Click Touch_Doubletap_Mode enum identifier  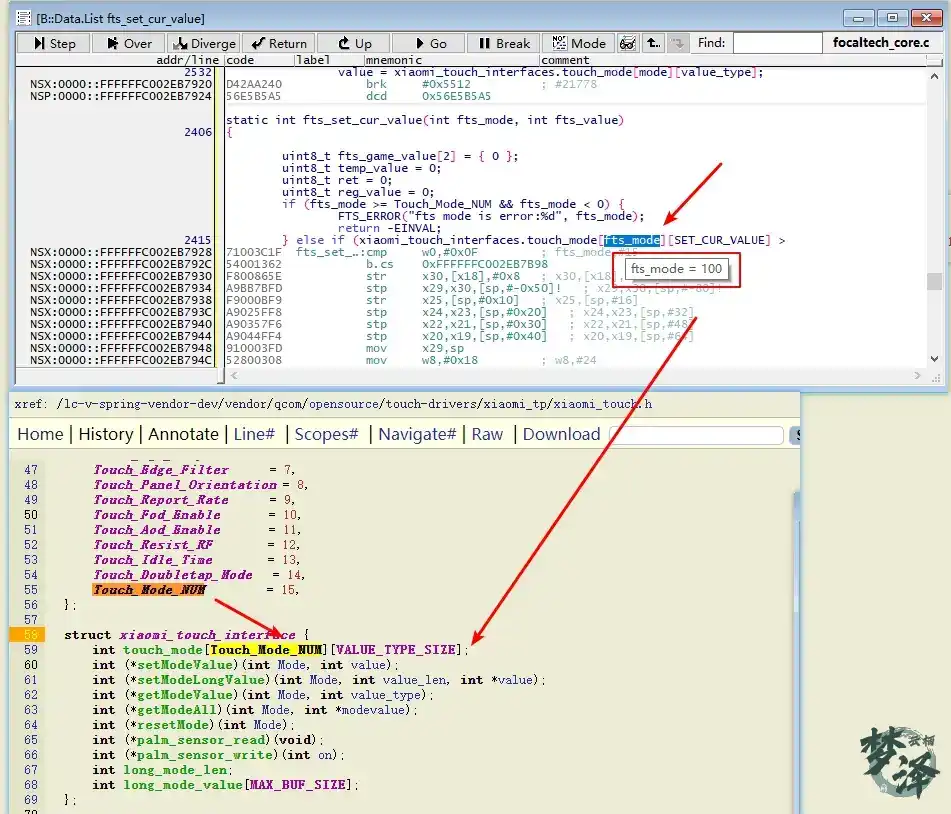tap(173, 574)
